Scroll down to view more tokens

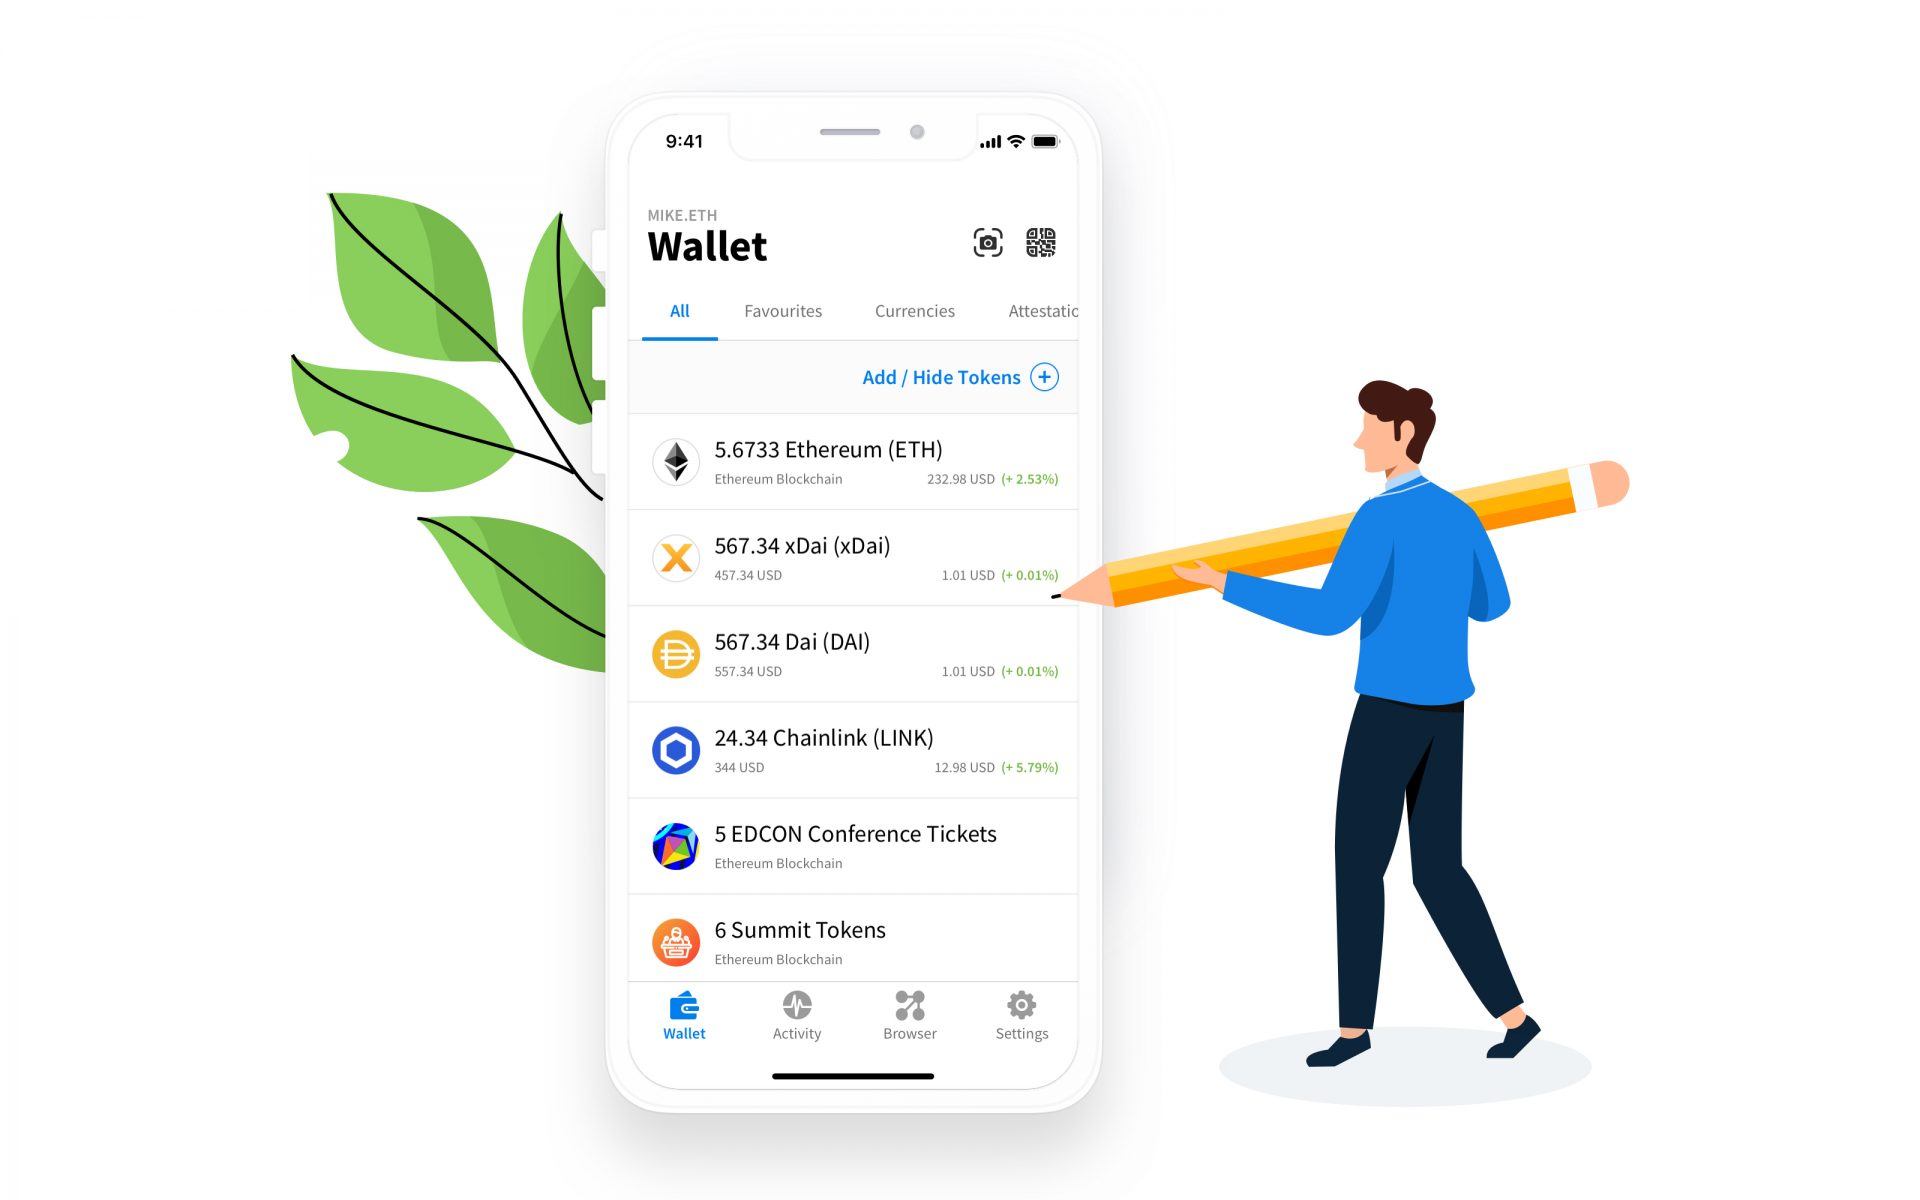coord(850,691)
